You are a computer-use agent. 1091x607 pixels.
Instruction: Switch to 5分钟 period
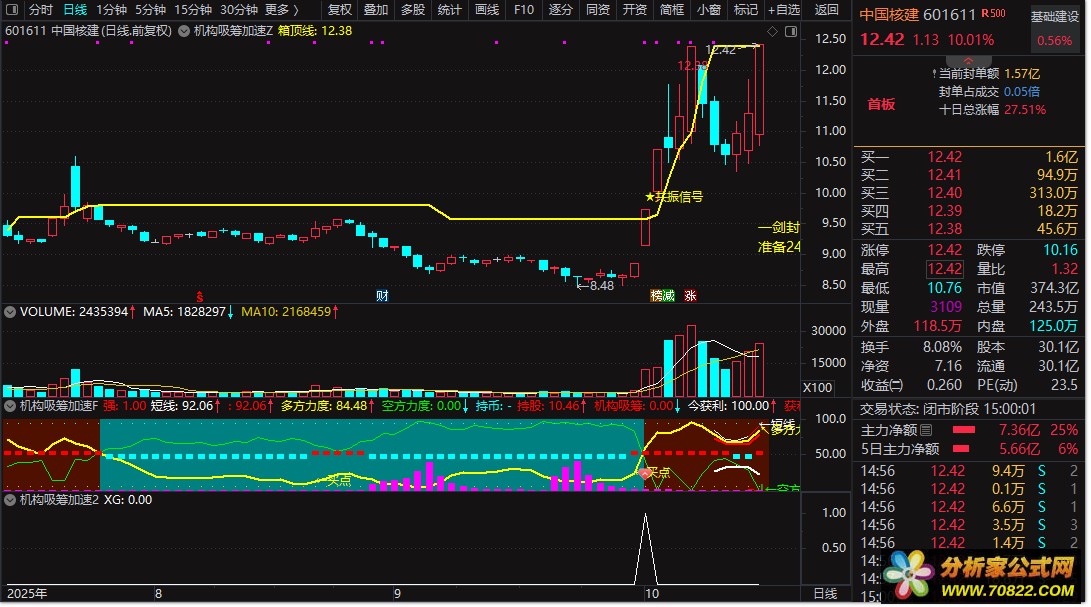click(x=150, y=10)
